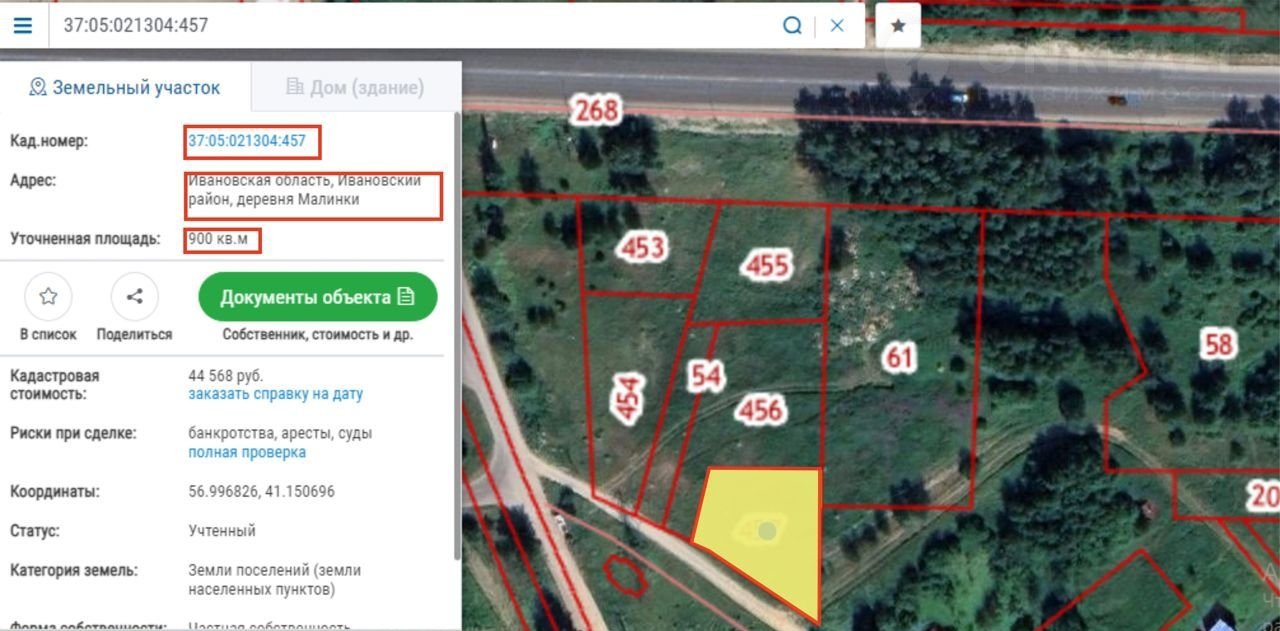This screenshot has width=1280, height=631.
Task: Open the hamburger menu
Action: (23, 25)
